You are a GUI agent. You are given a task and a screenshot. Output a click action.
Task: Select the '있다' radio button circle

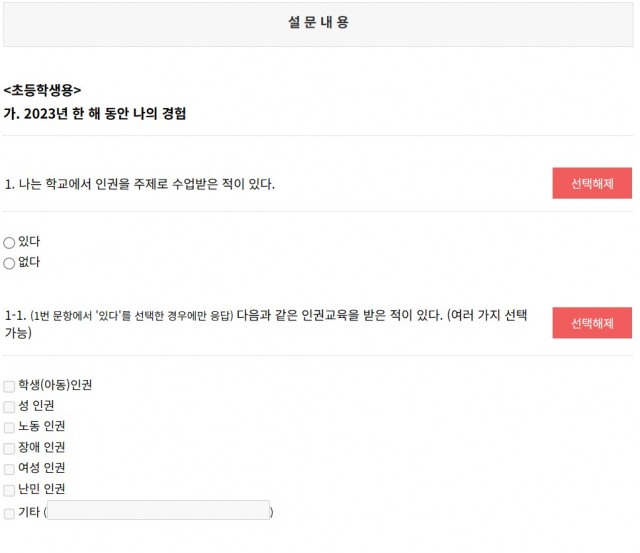9,242
